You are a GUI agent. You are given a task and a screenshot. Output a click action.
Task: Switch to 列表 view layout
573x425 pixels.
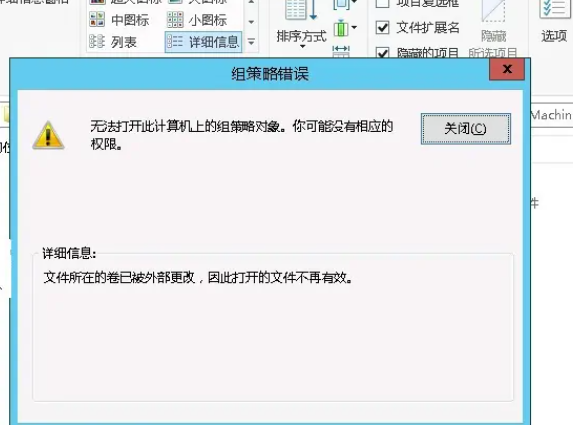pyautogui.click(x=113, y=42)
